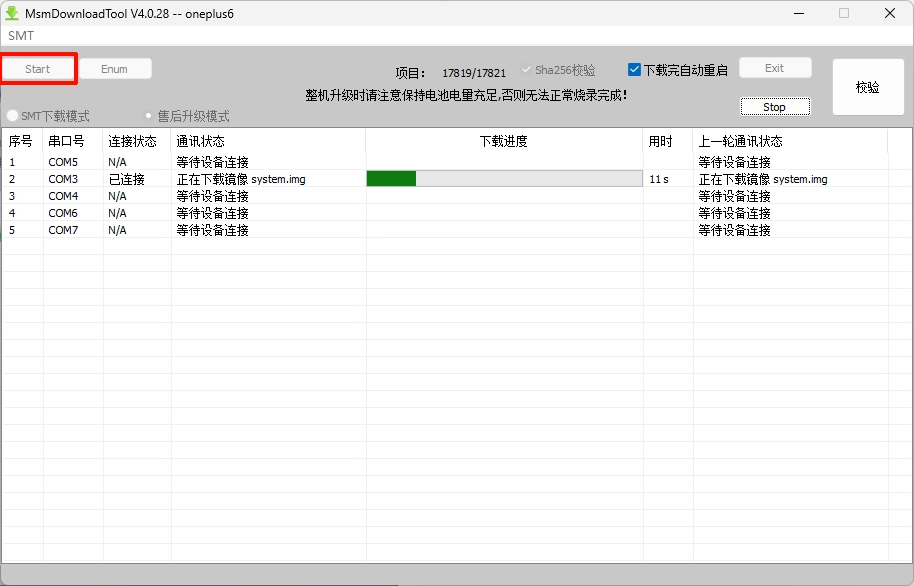This screenshot has height=586, width=914.
Task: Minimize the MsmDownloadTool window
Action: [798, 13]
